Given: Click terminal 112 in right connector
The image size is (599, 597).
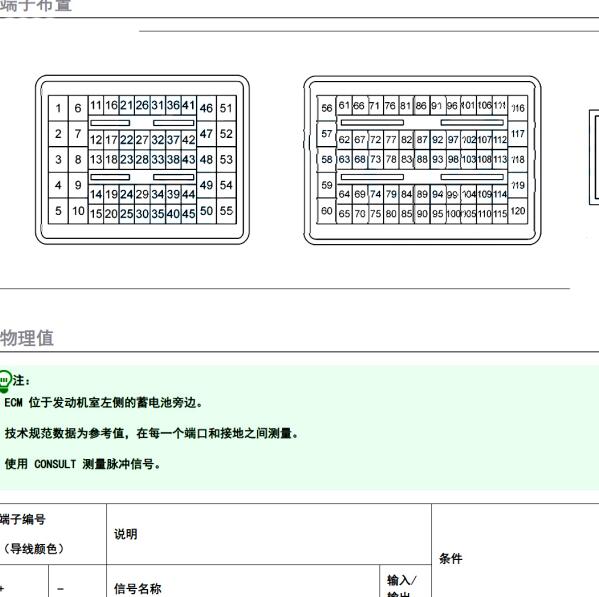Looking at the screenshot, I should pos(500,140).
